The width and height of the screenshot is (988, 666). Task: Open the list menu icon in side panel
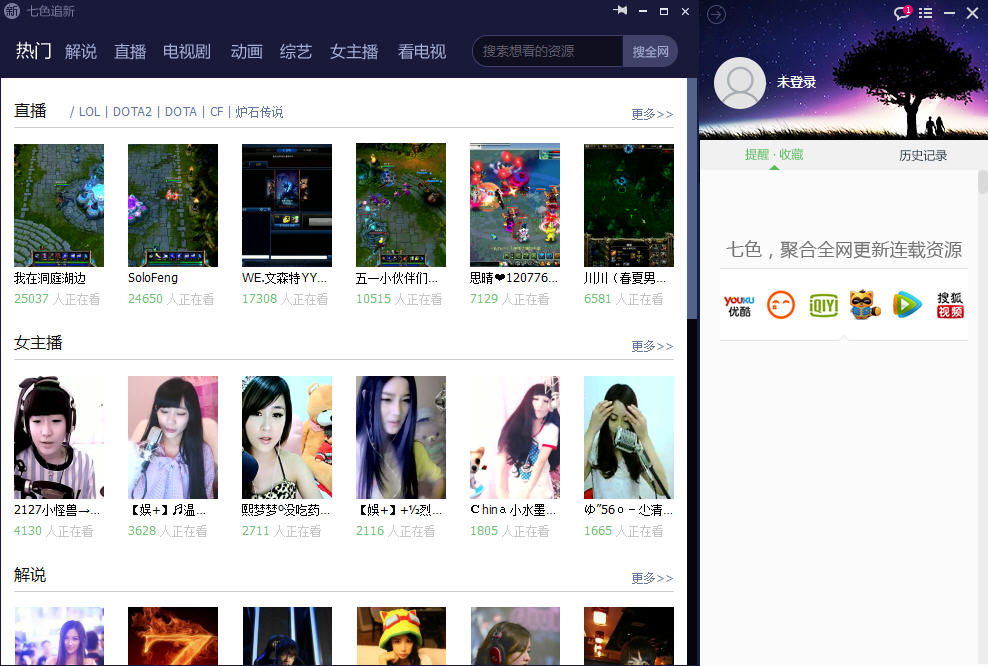[925, 13]
